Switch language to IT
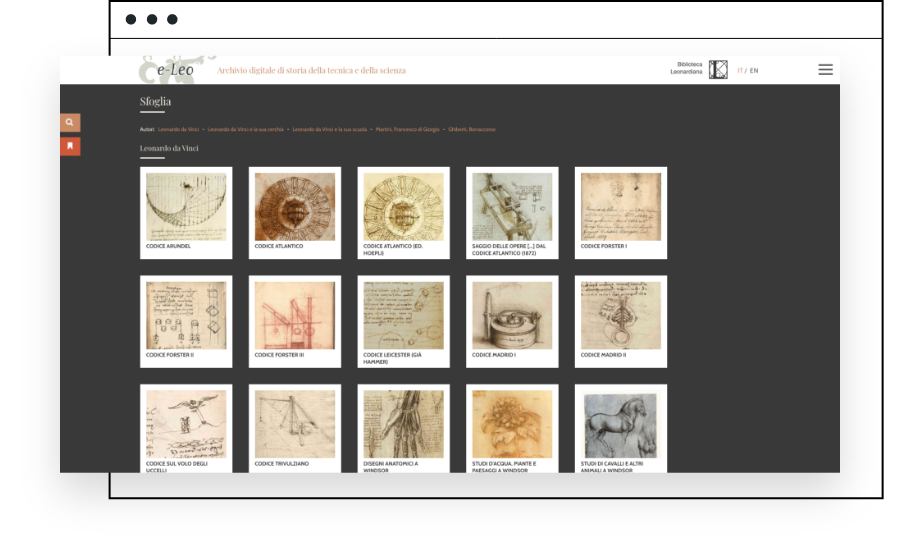 point(740,71)
